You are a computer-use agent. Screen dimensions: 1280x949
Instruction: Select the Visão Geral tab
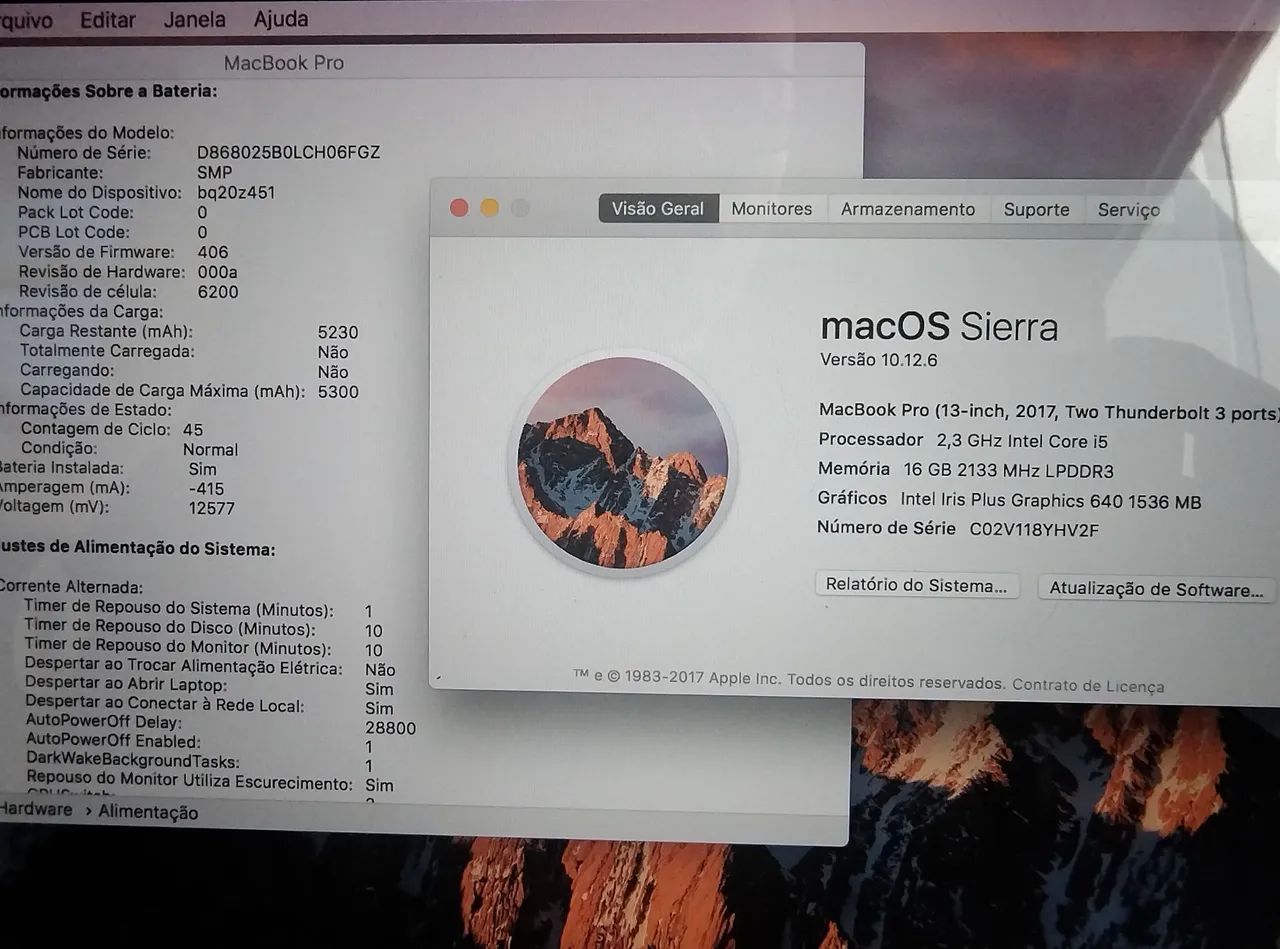[658, 208]
